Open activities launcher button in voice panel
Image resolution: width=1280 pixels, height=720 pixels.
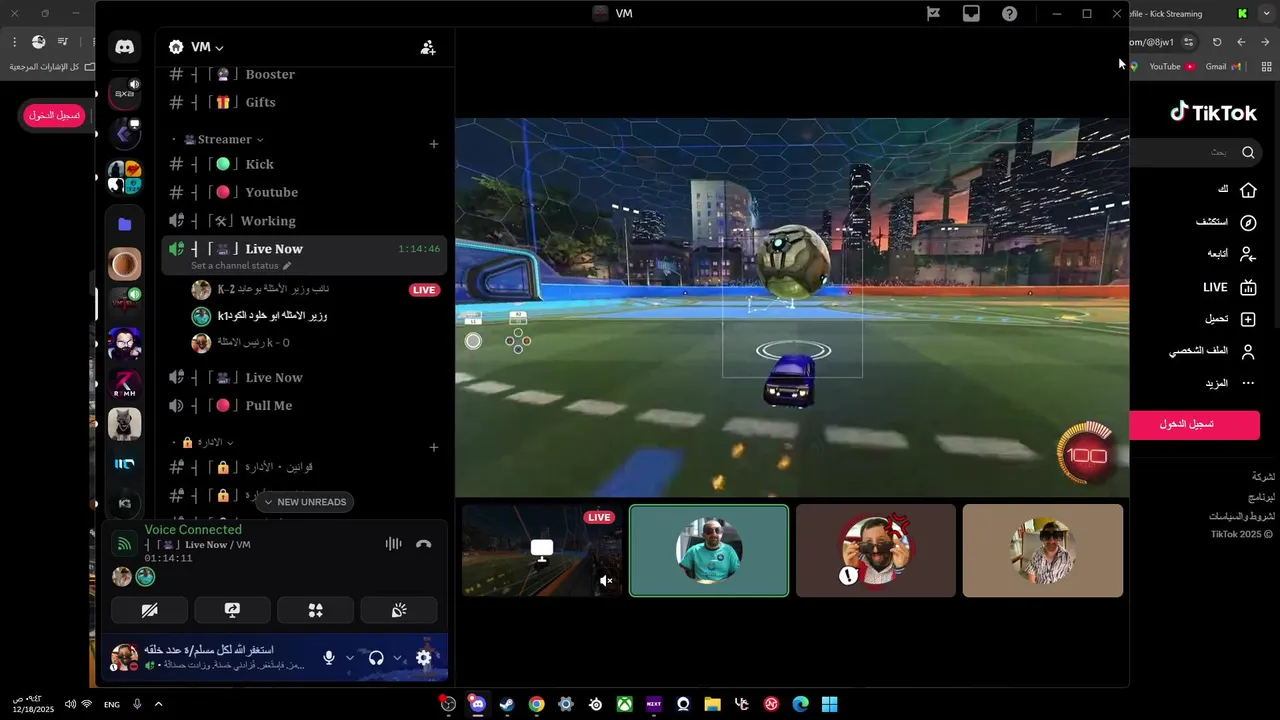(315, 610)
